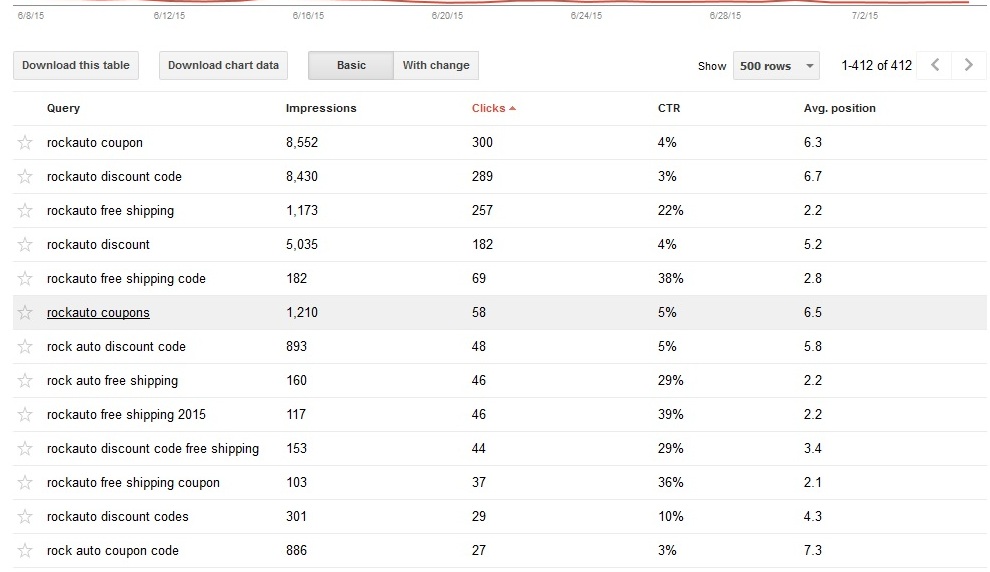Click Download chart data button
This screenshot has height=572, width=990.
(223, 66)
